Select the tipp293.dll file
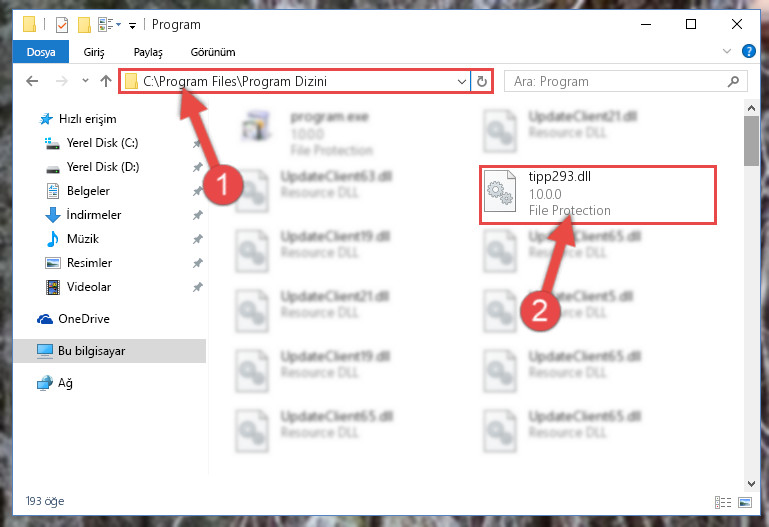Viewport: 769px width, 527px height. click(x=597, y=195)
